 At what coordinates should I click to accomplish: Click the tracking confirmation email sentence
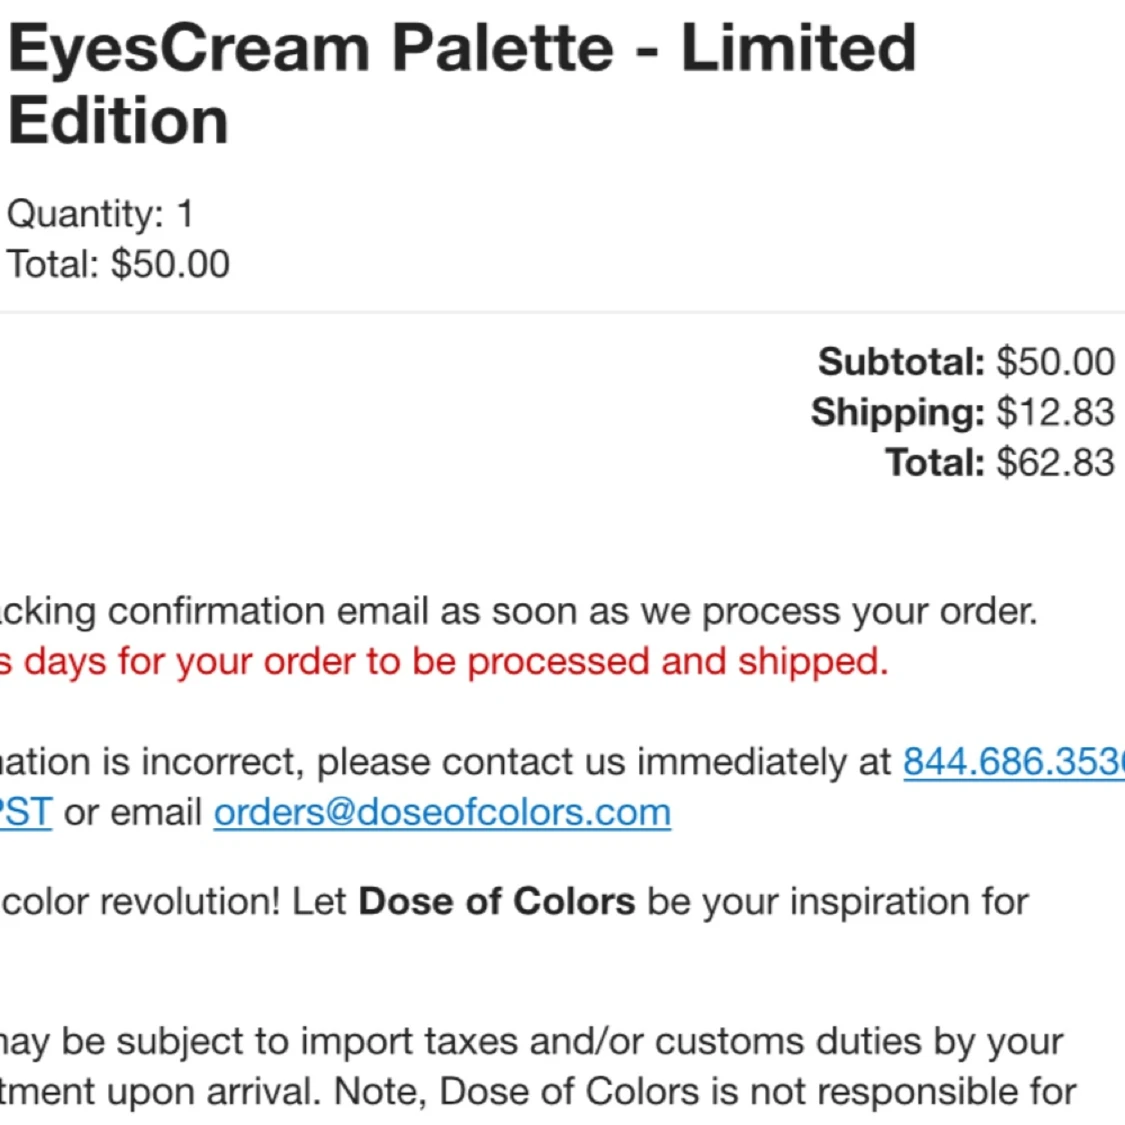(520, 611)
